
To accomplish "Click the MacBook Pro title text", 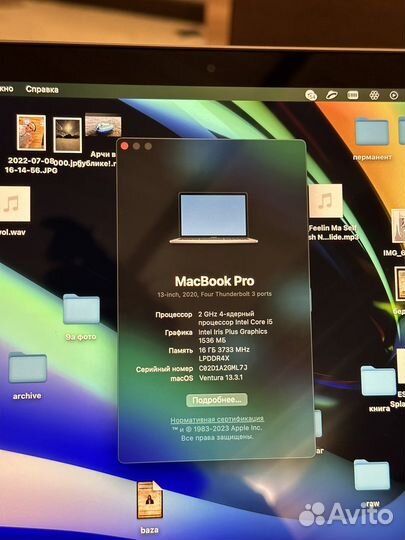I will pos(215,281).
